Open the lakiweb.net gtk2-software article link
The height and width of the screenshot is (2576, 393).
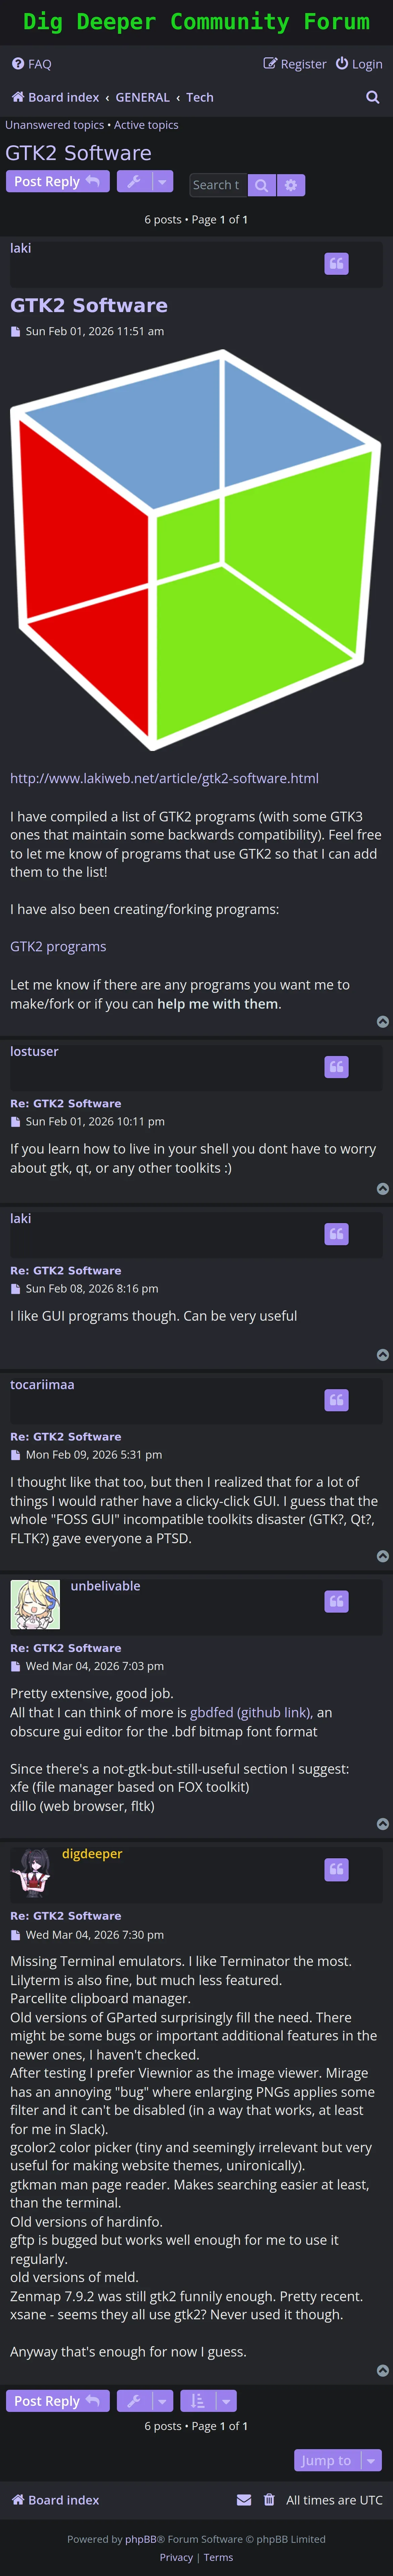pyautogui.click(x=164, y=778)
